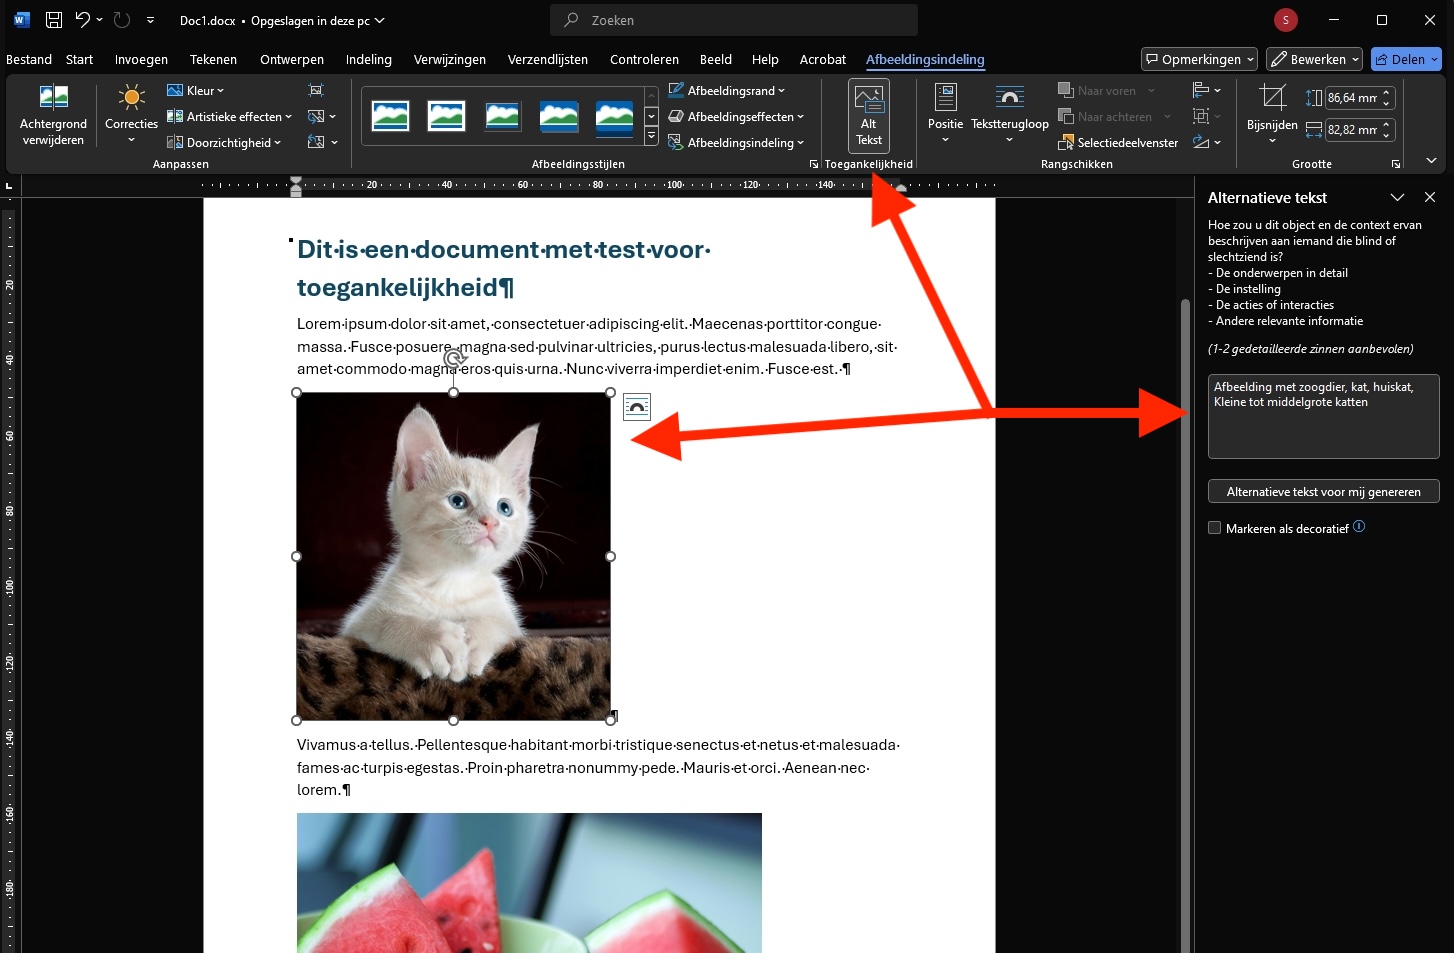This screenshot has height=953, width=1454.
Task: Open the Grootte dialog launcher
Action: (1396, 164)
